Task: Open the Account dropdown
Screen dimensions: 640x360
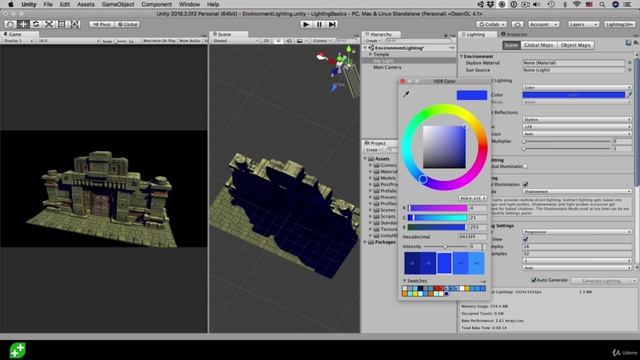Action: pyautogui.click(x=543, y=24)
